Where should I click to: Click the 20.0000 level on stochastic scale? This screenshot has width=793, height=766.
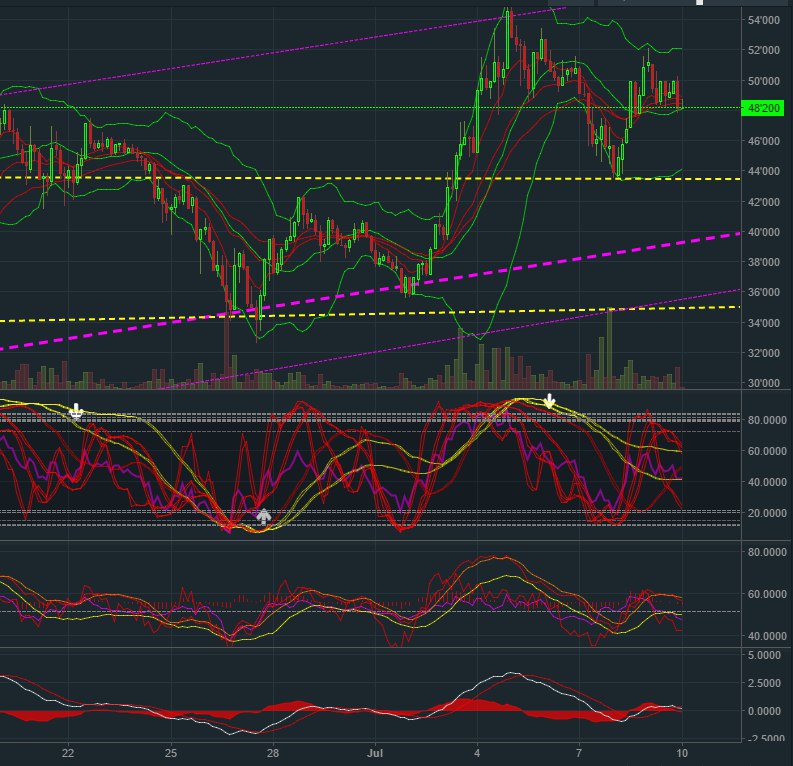pos(767,513)
